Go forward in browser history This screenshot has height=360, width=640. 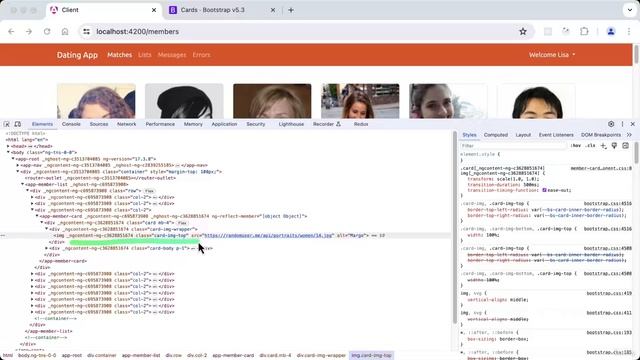[29, 31]
